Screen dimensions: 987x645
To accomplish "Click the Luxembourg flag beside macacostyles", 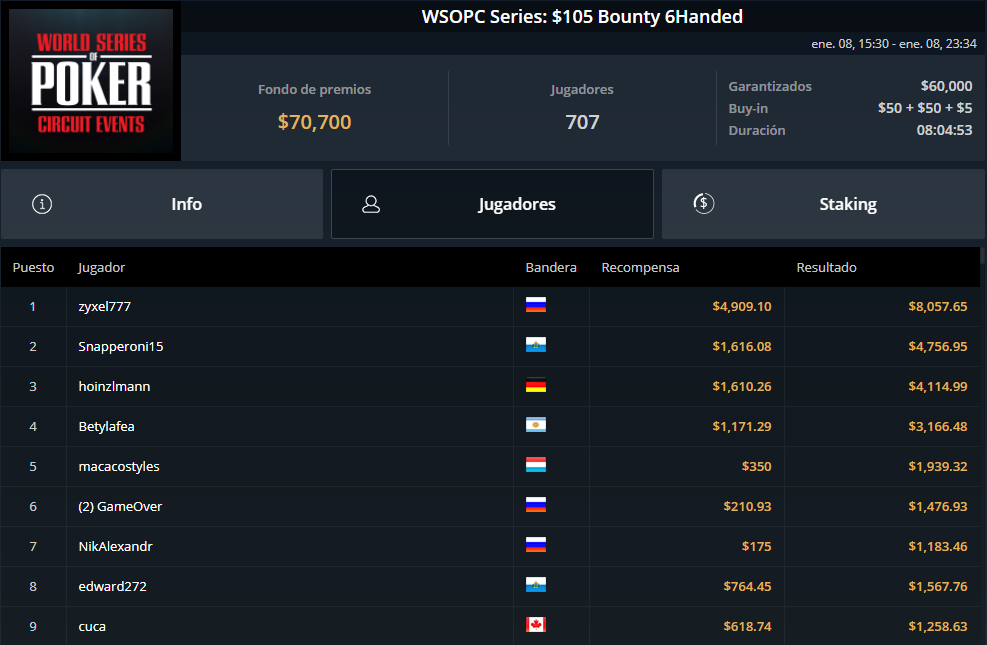I will [536, 465].
